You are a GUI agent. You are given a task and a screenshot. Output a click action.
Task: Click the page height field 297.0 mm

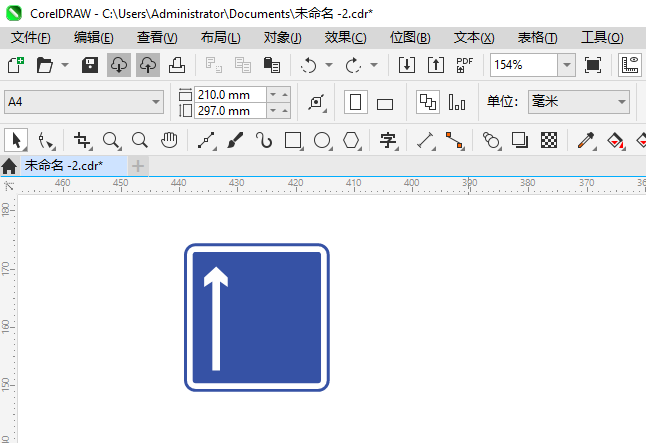pos(230,111)
